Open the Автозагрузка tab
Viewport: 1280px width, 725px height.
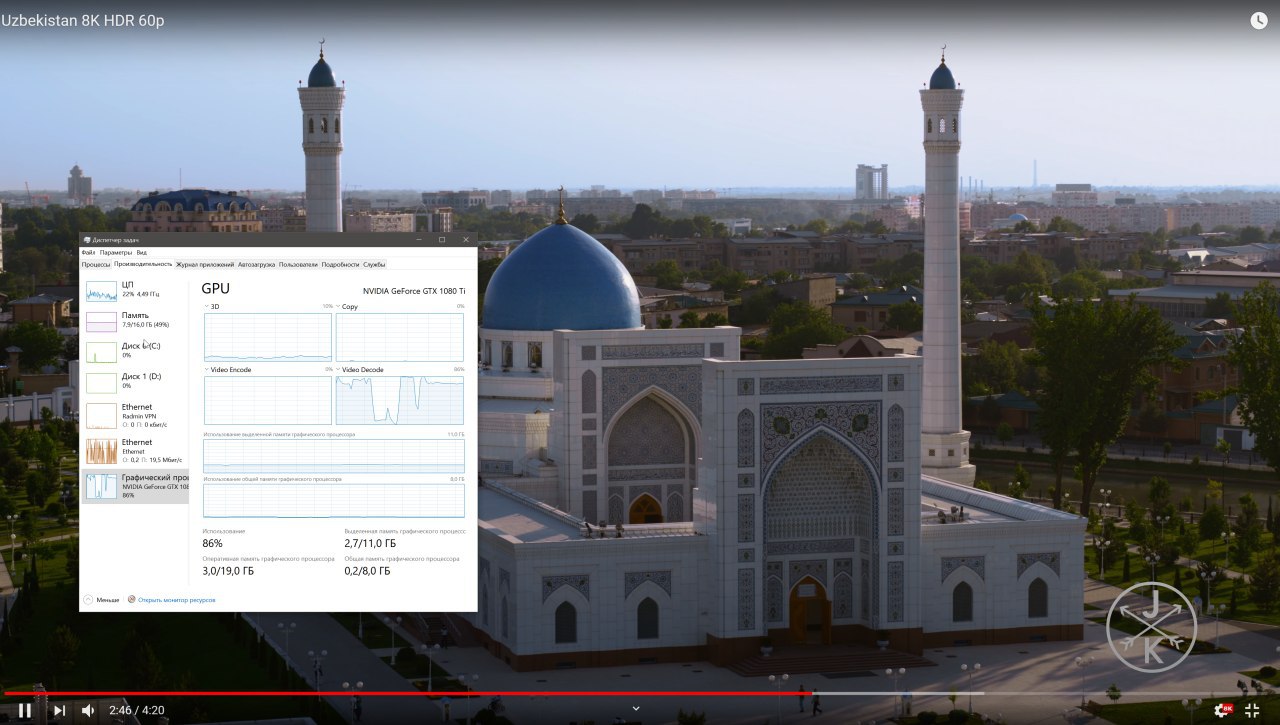[256, 265]
